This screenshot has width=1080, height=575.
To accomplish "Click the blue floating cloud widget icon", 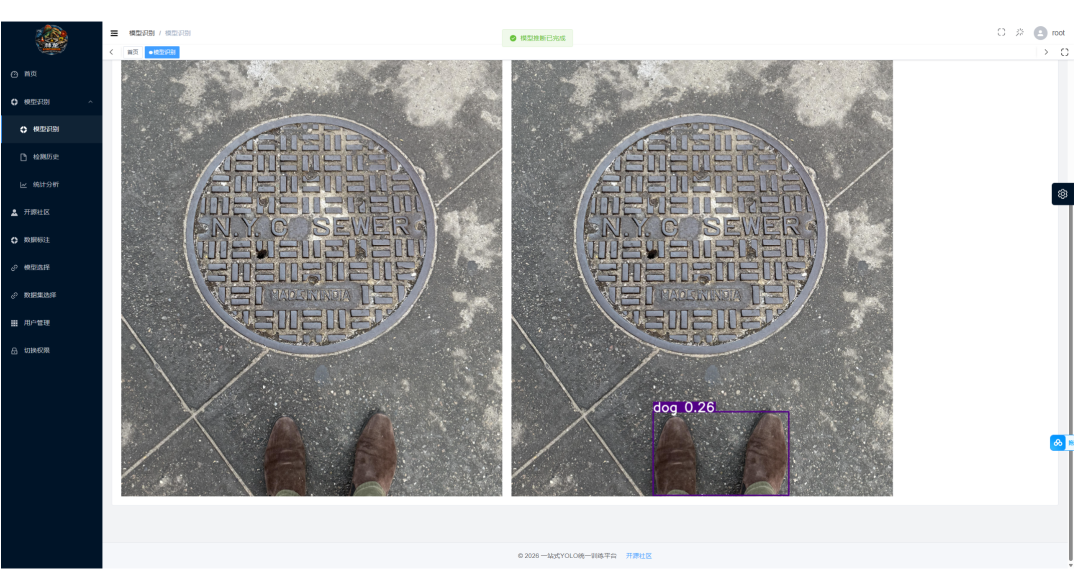I will coord(1058,443).
